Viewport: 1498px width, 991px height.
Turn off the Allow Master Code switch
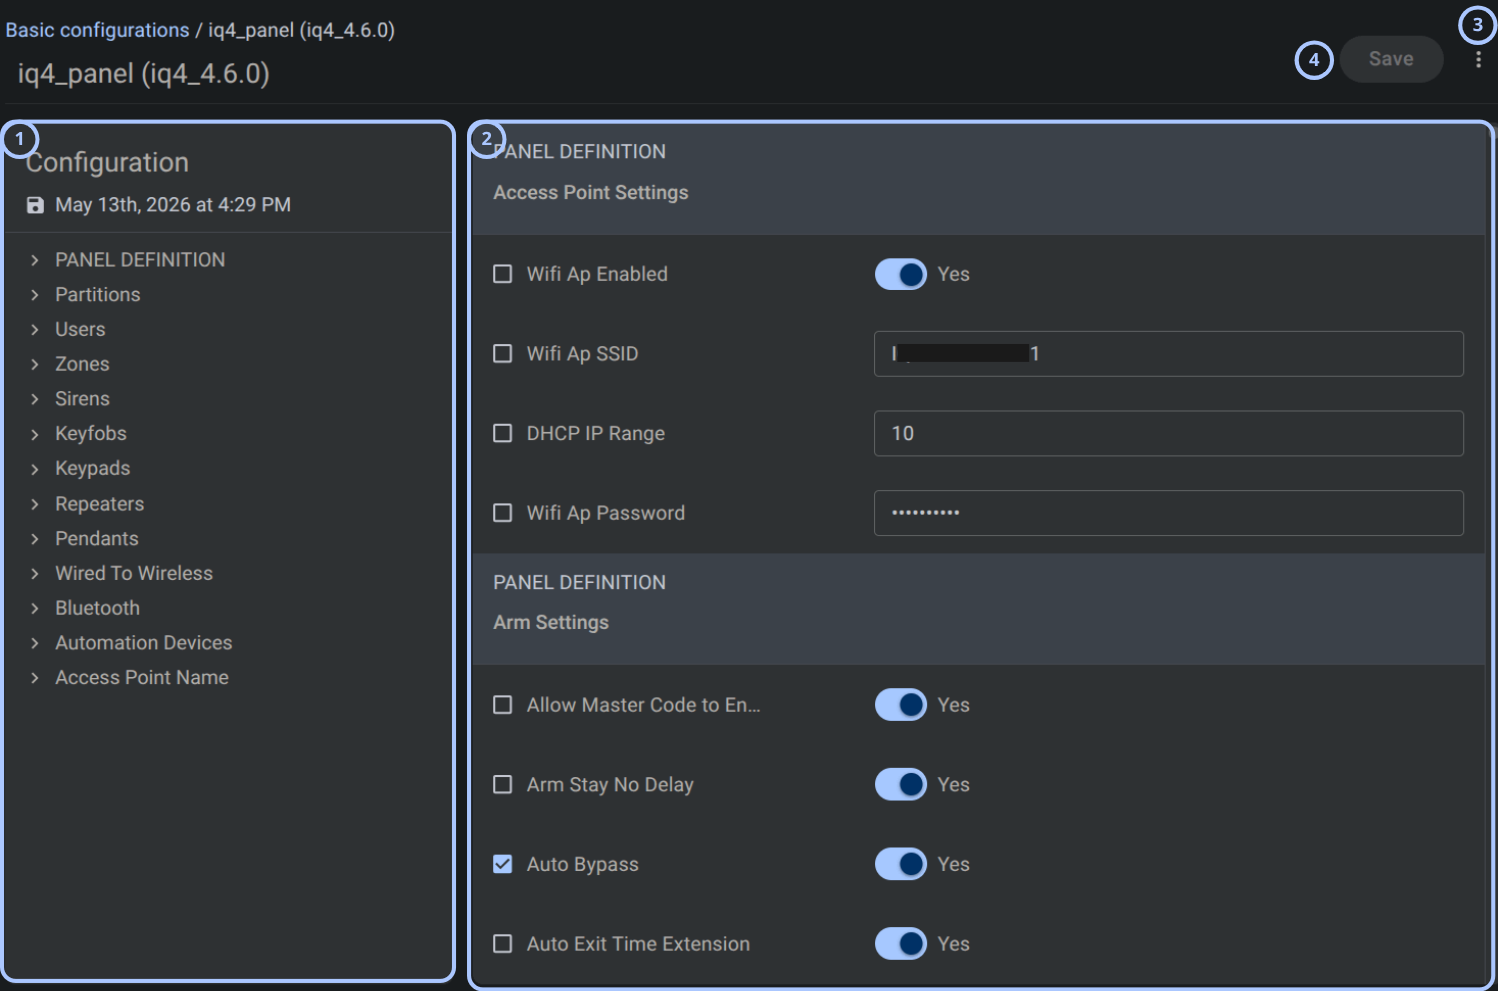(901, 705)
